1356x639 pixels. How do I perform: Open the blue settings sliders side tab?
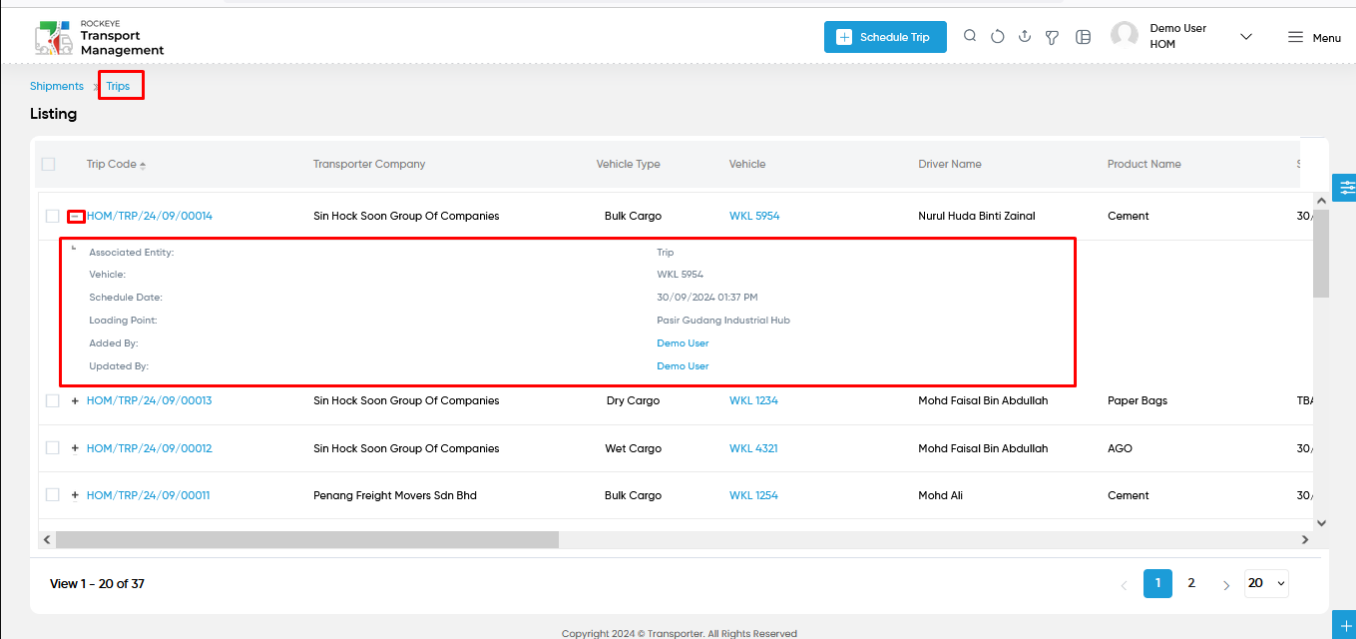click(1345, 187)
